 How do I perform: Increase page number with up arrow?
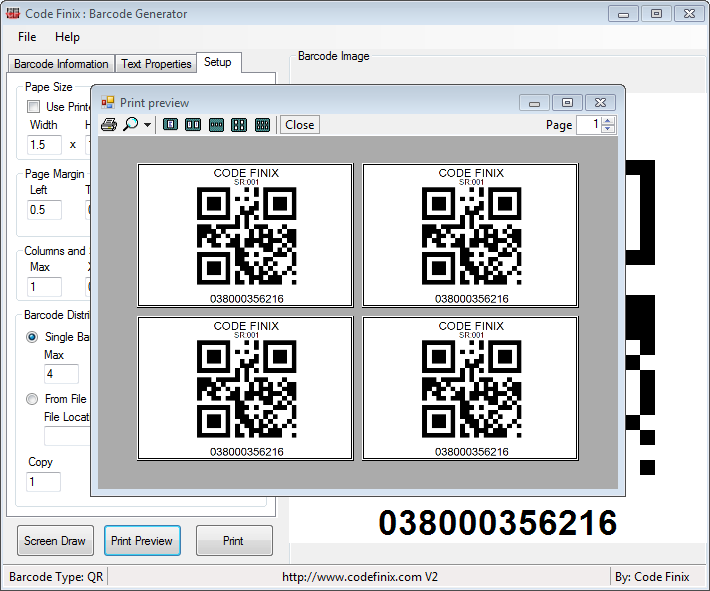coord(608,120)
